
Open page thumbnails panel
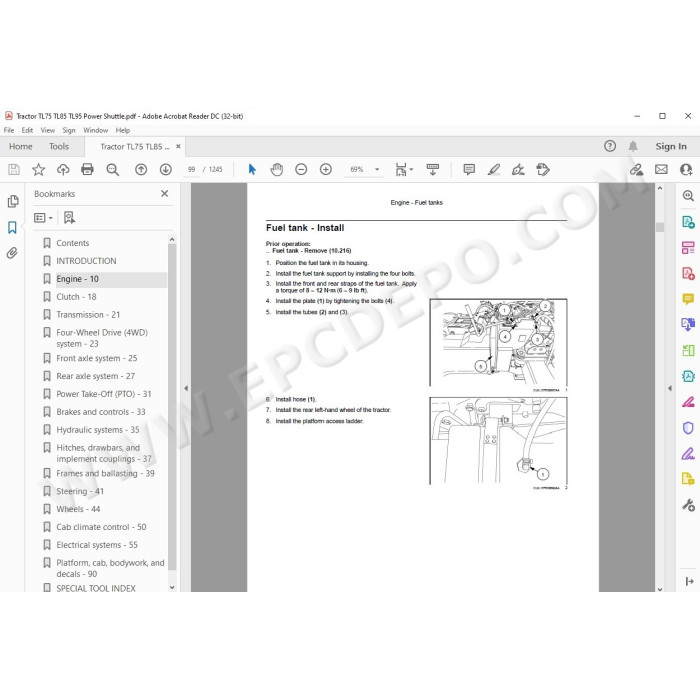pos(13,201)
